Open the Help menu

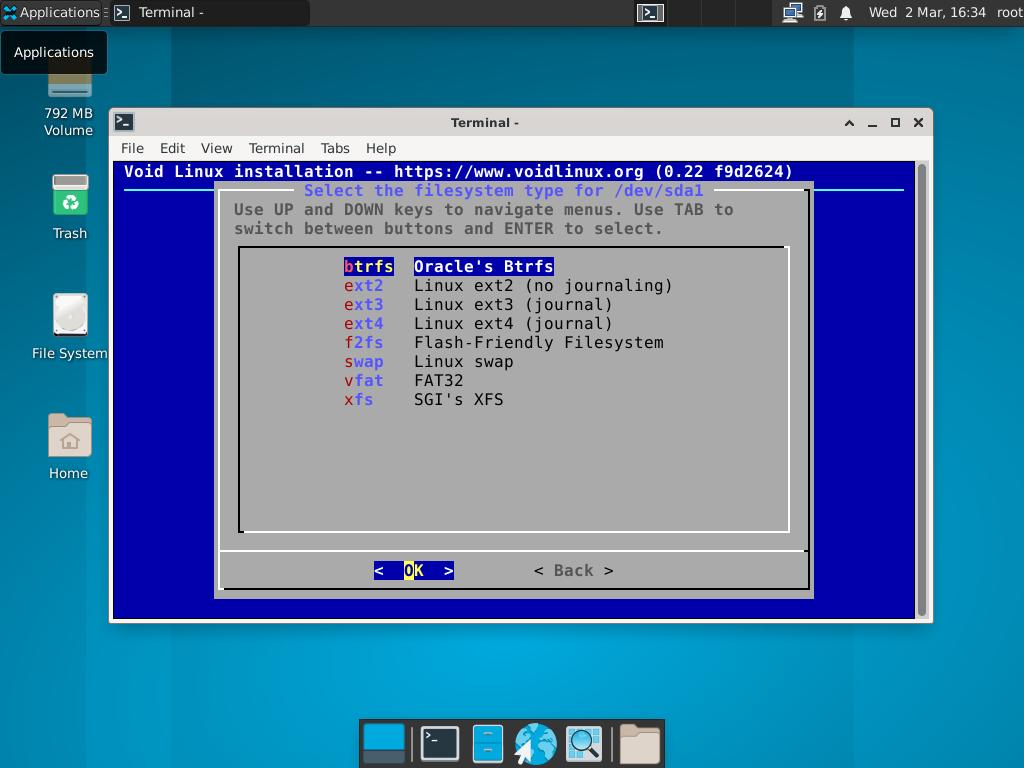click(x=381, y=148)
